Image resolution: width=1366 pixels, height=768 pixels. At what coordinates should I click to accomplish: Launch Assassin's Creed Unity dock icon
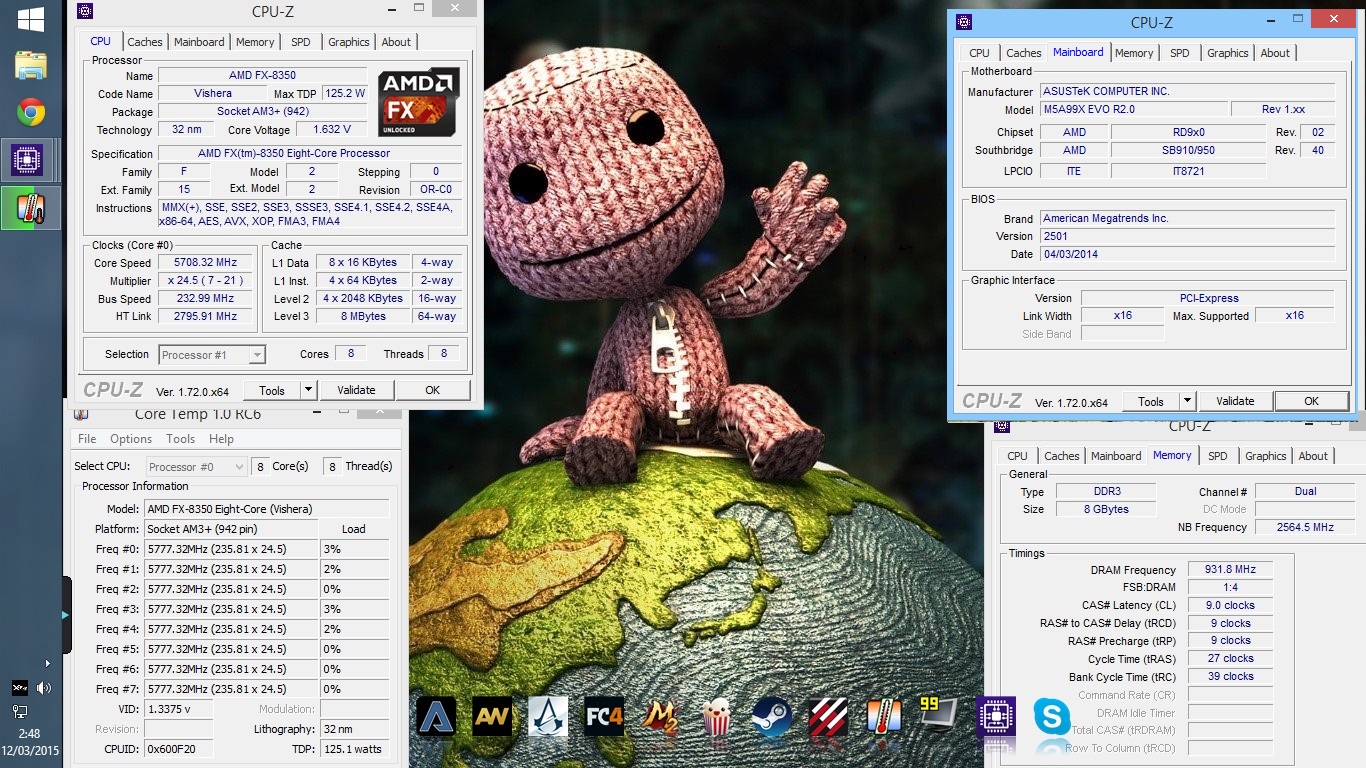[x=548, y=716]
